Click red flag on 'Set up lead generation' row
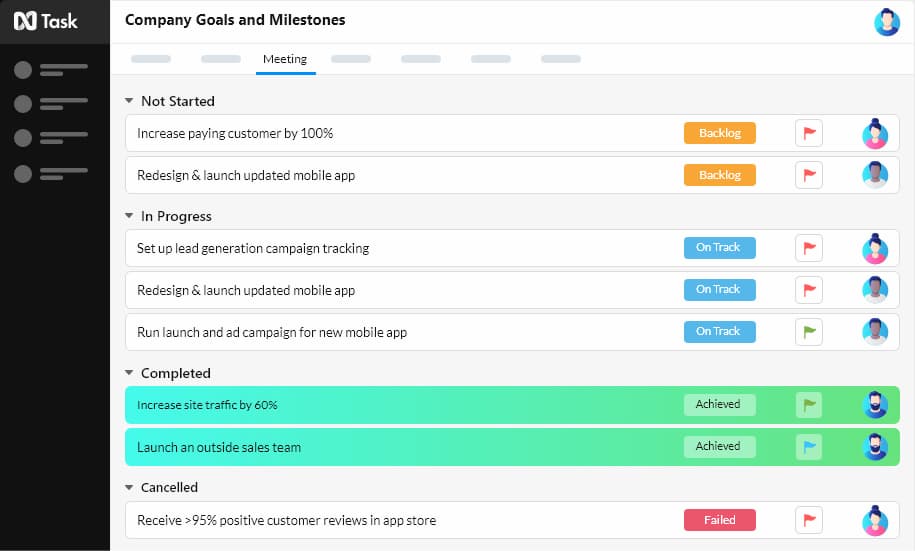Image resolution: width=915 pixels, height=551 pixels. 809,248
